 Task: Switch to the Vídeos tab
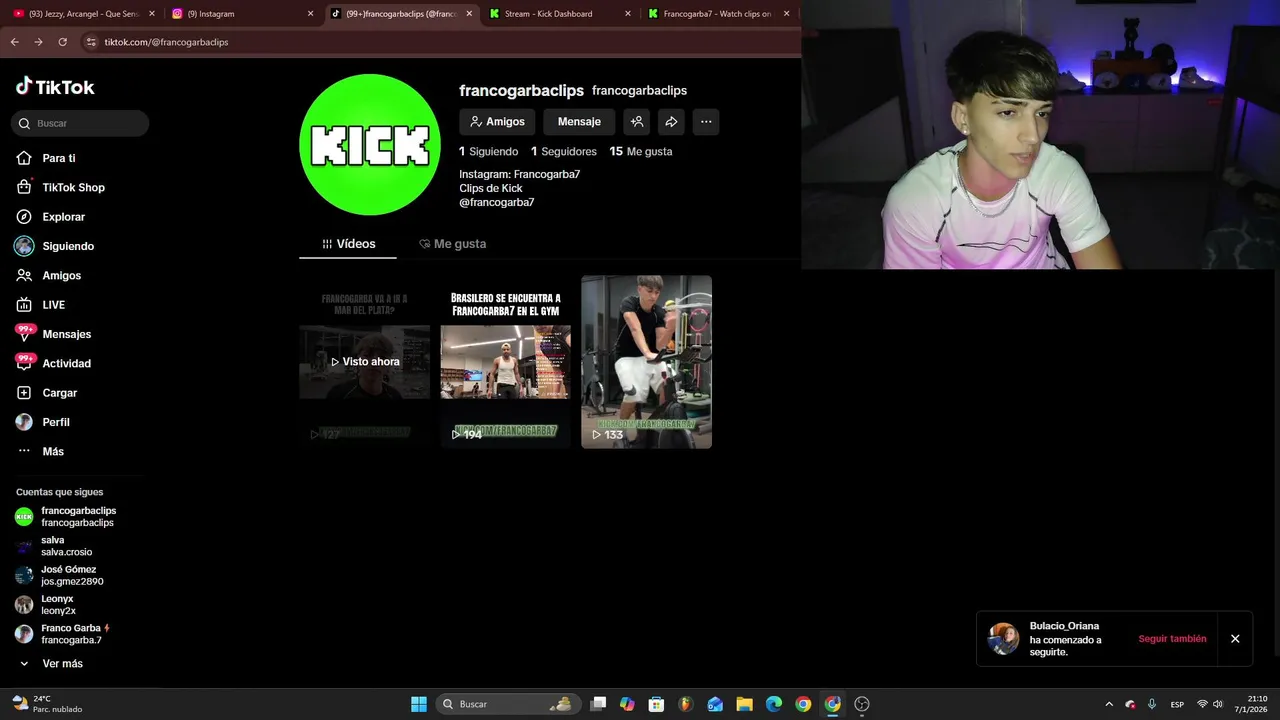click(x=348, y=244)
